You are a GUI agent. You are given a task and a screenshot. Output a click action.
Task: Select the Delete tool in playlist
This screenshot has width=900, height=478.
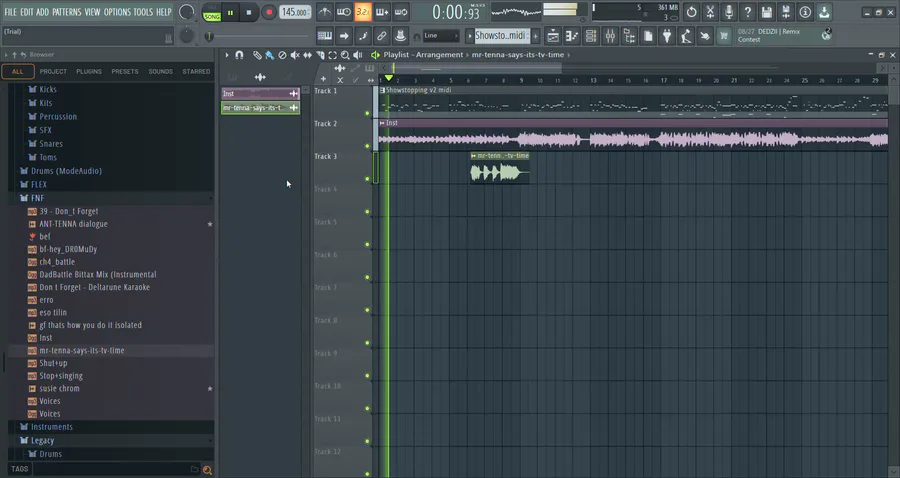point(282,55)
